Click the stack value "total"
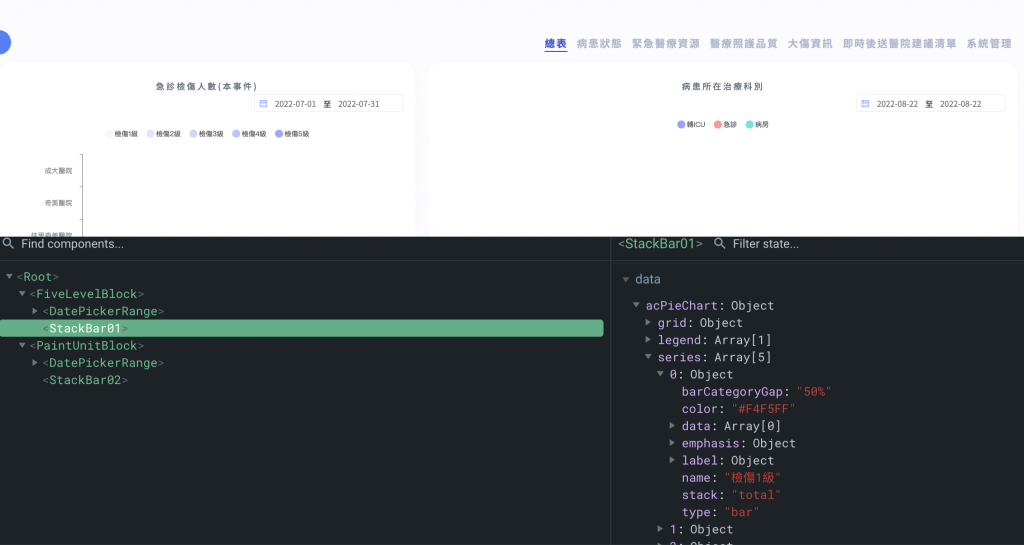Screen dimensions: 1024x545 click(756, 495)
